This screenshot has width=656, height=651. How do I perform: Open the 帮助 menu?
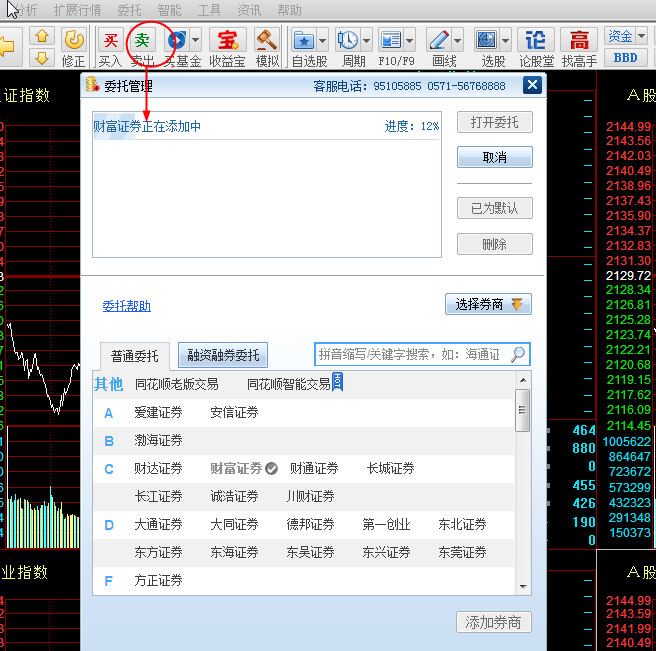pyautogui.click(x=290, y=10)
